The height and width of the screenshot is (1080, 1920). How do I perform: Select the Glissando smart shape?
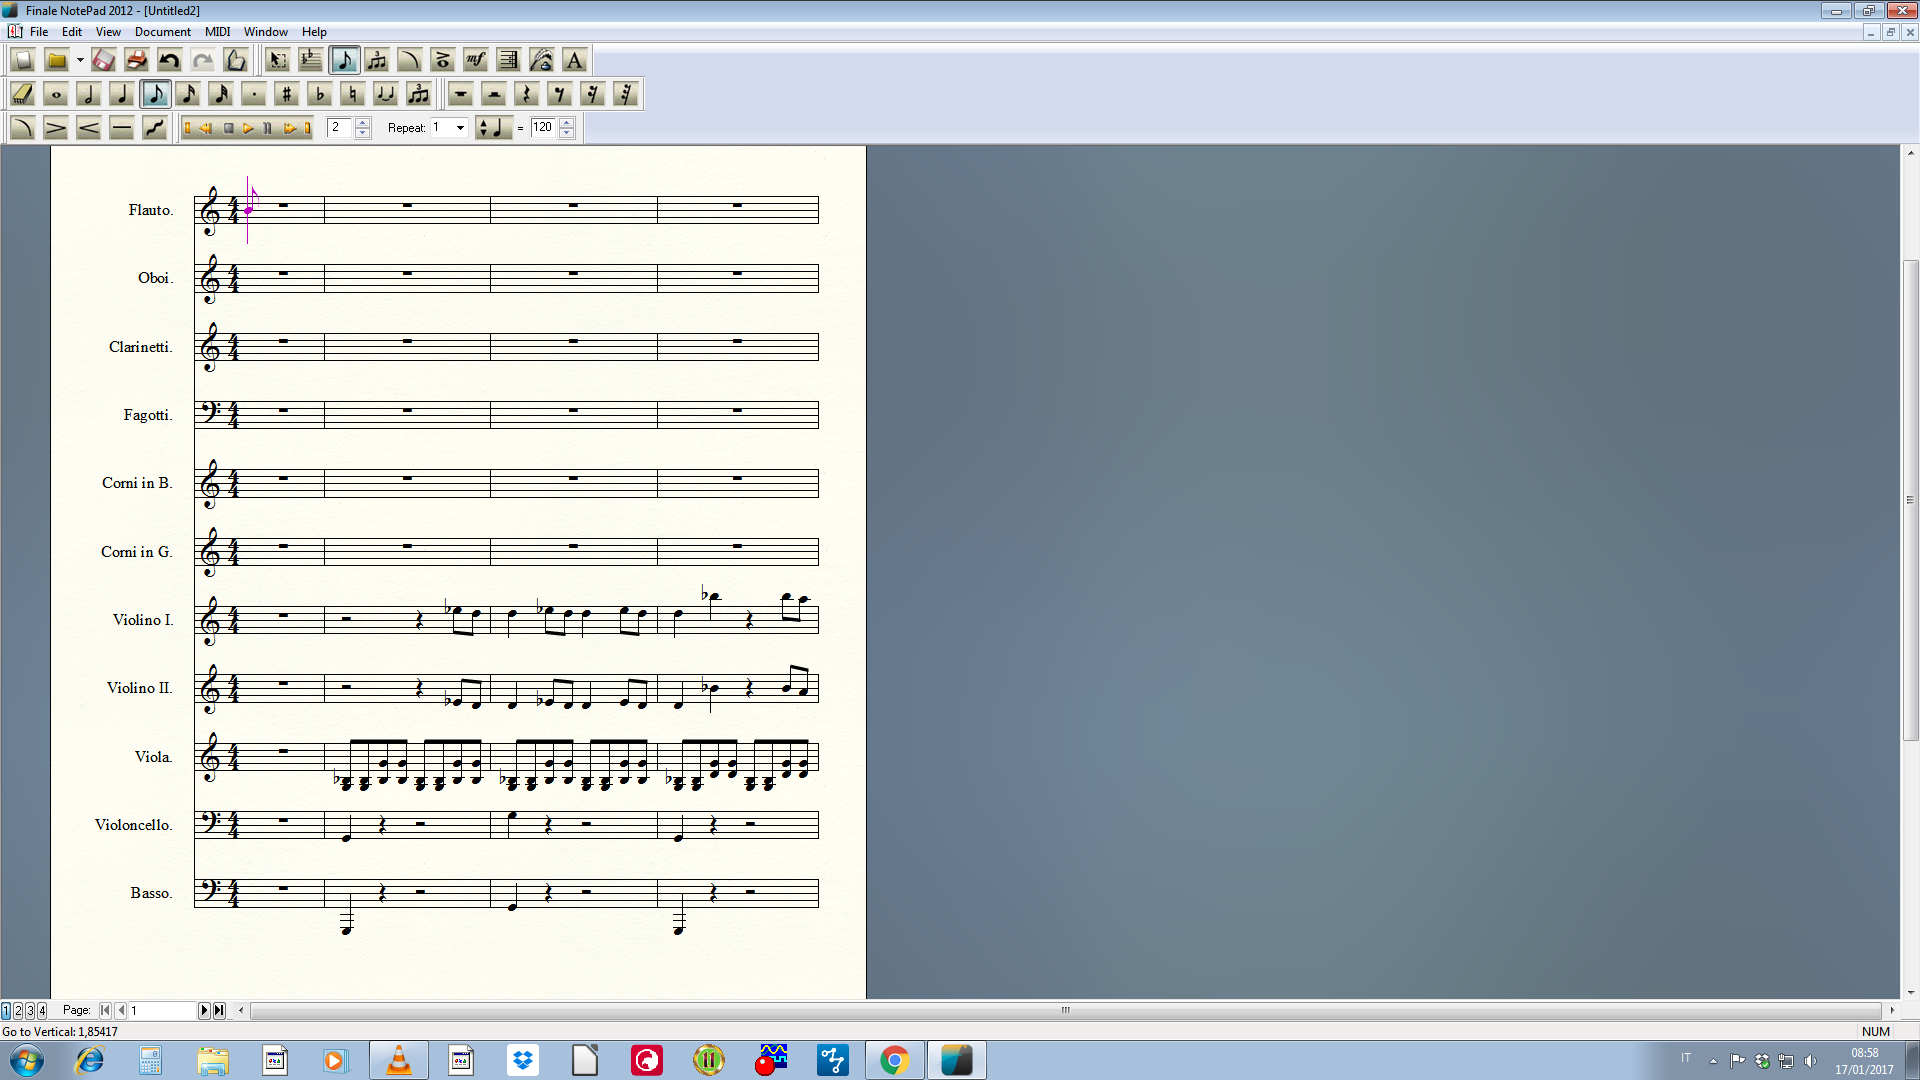coord(155,128)
